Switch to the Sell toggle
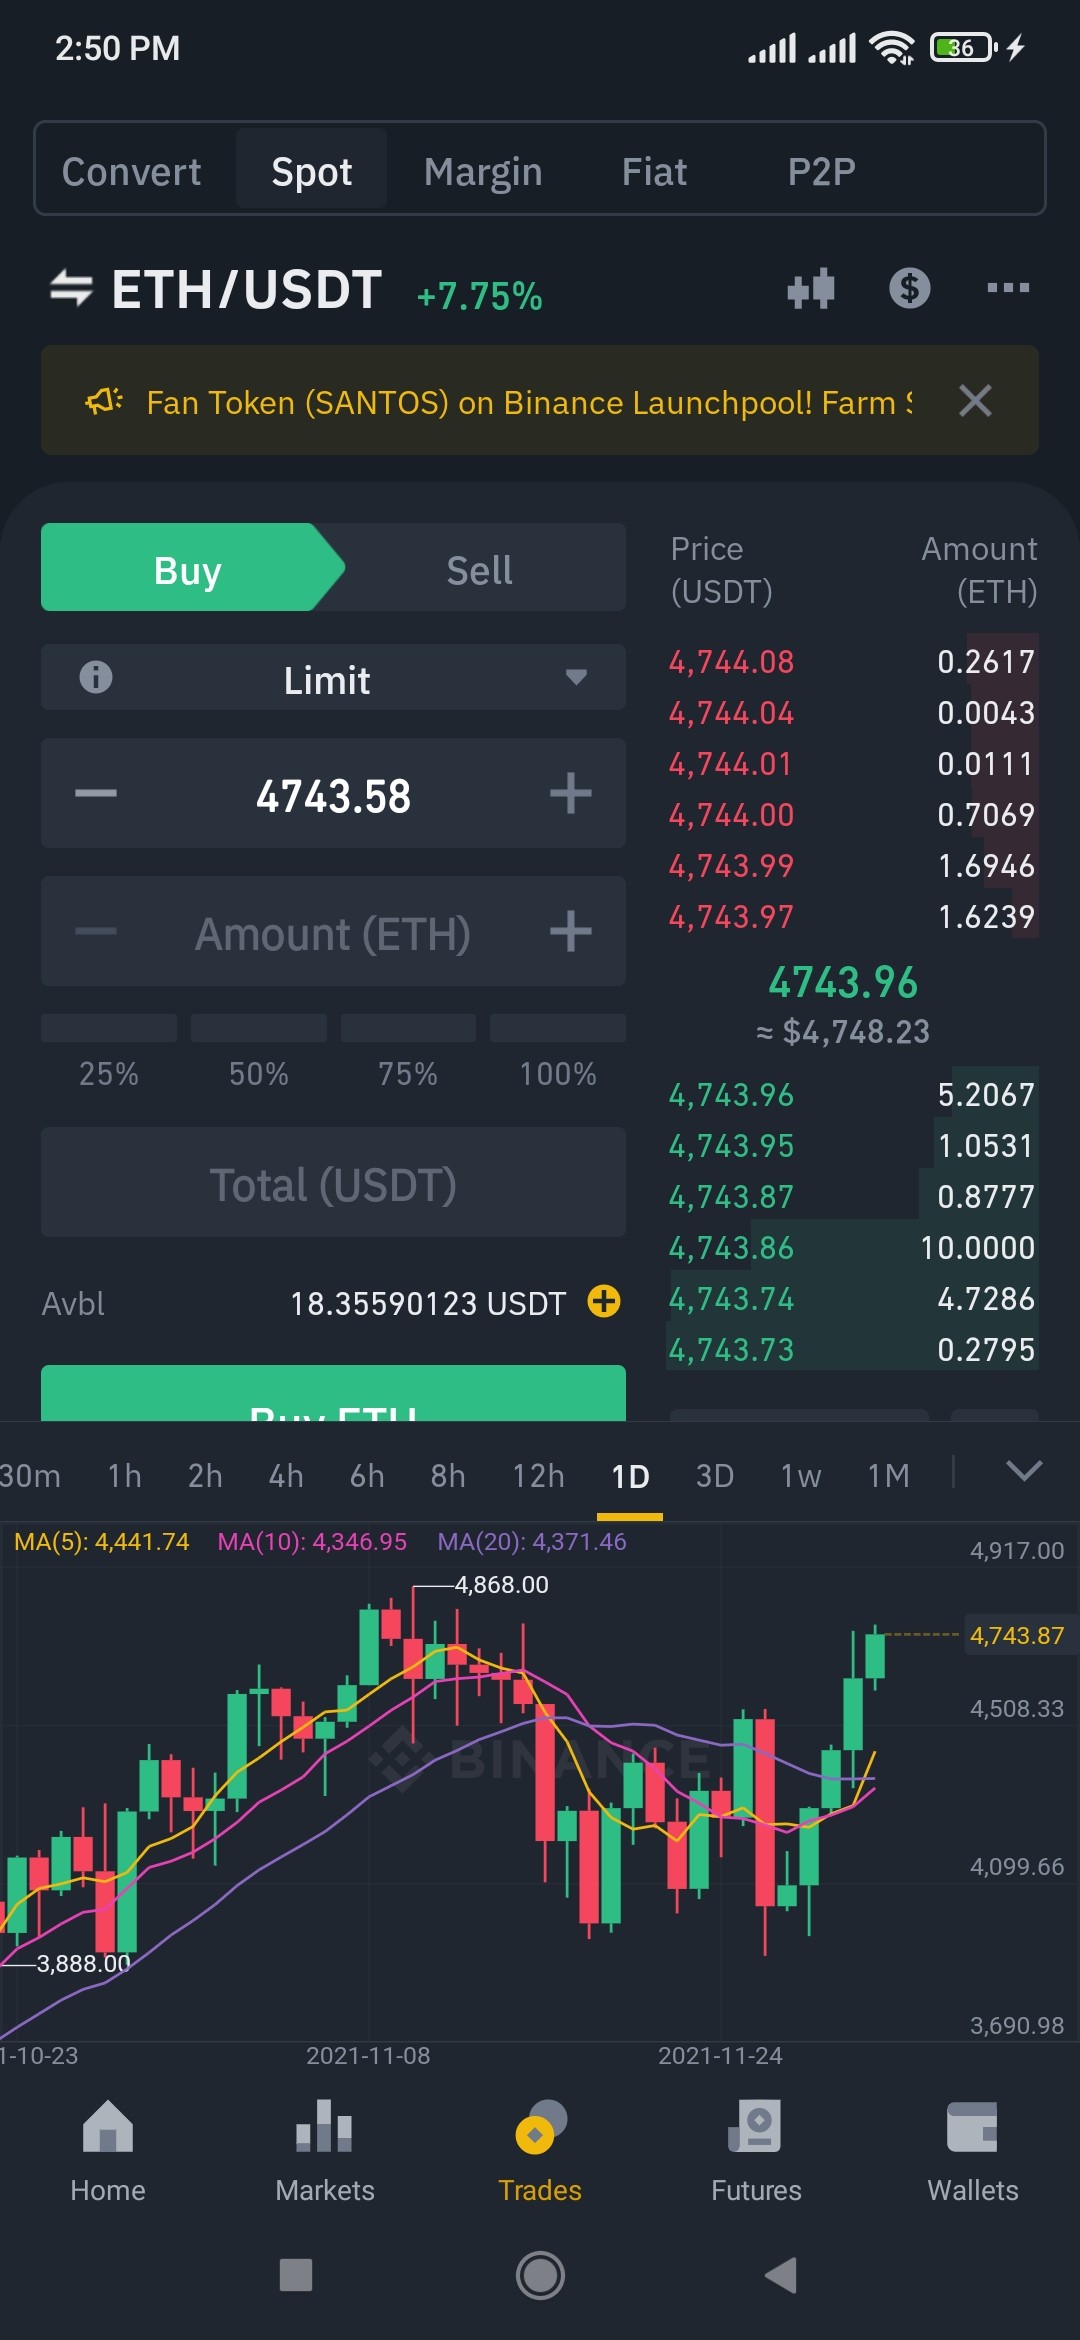 coord(480,567)
